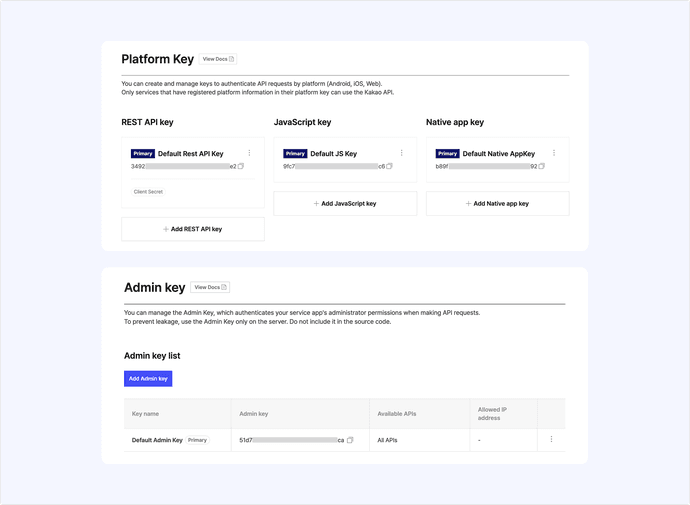Click the Primary badge on Default JS Key
The height and width of the screenshot is (505, 690).
point(295,154)
